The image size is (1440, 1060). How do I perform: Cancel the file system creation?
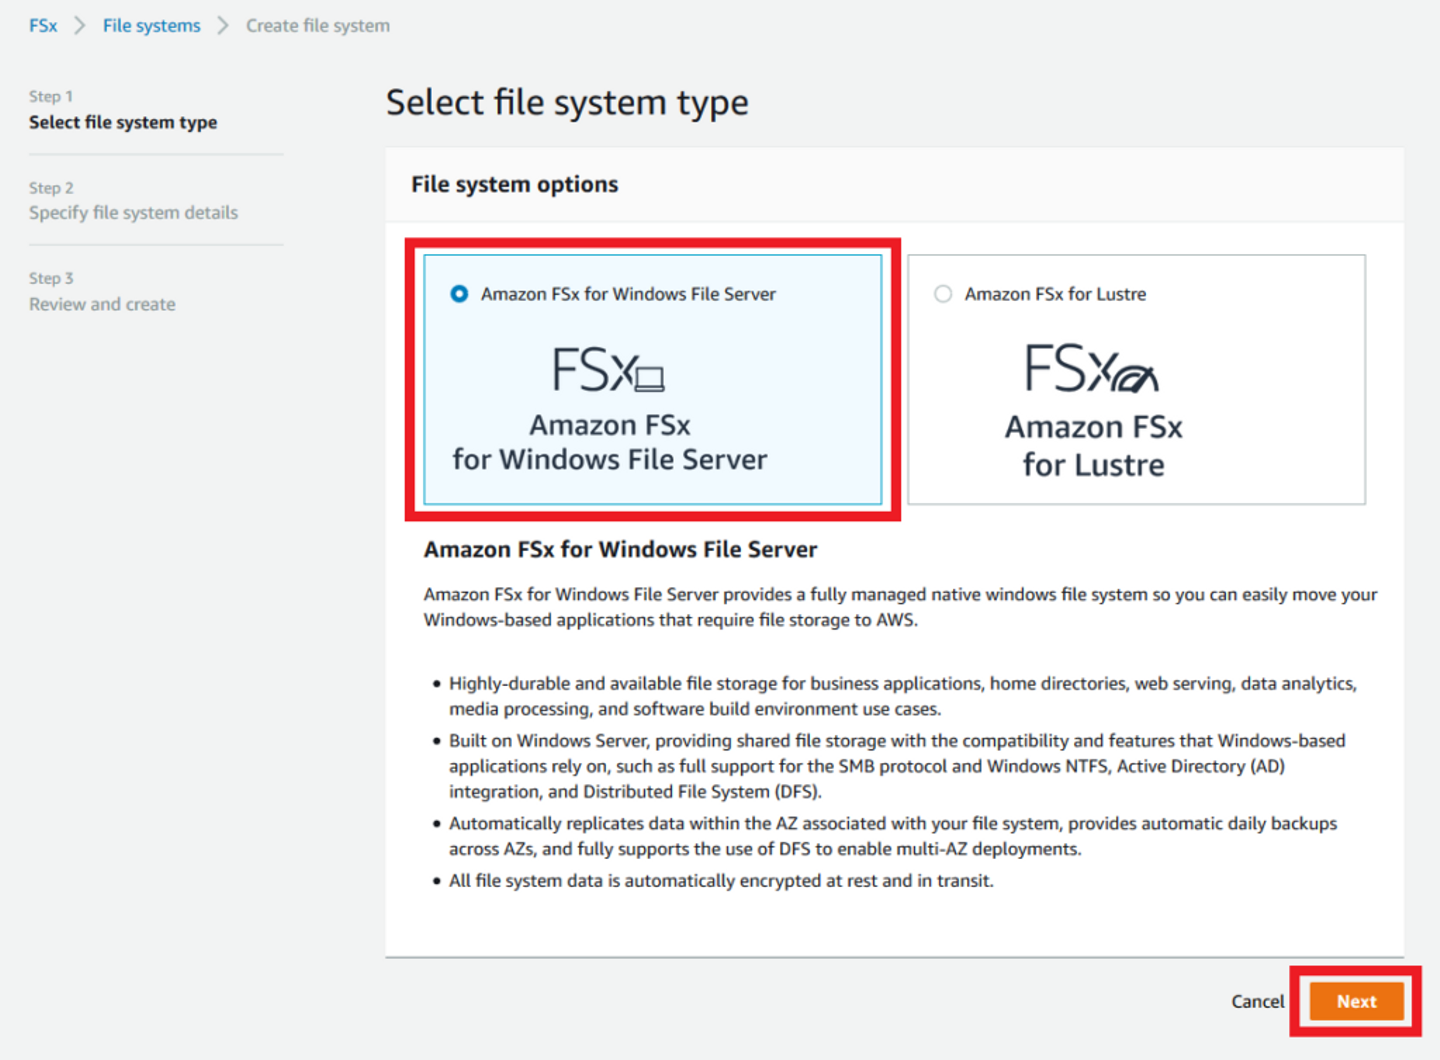click(1257, 1001)
